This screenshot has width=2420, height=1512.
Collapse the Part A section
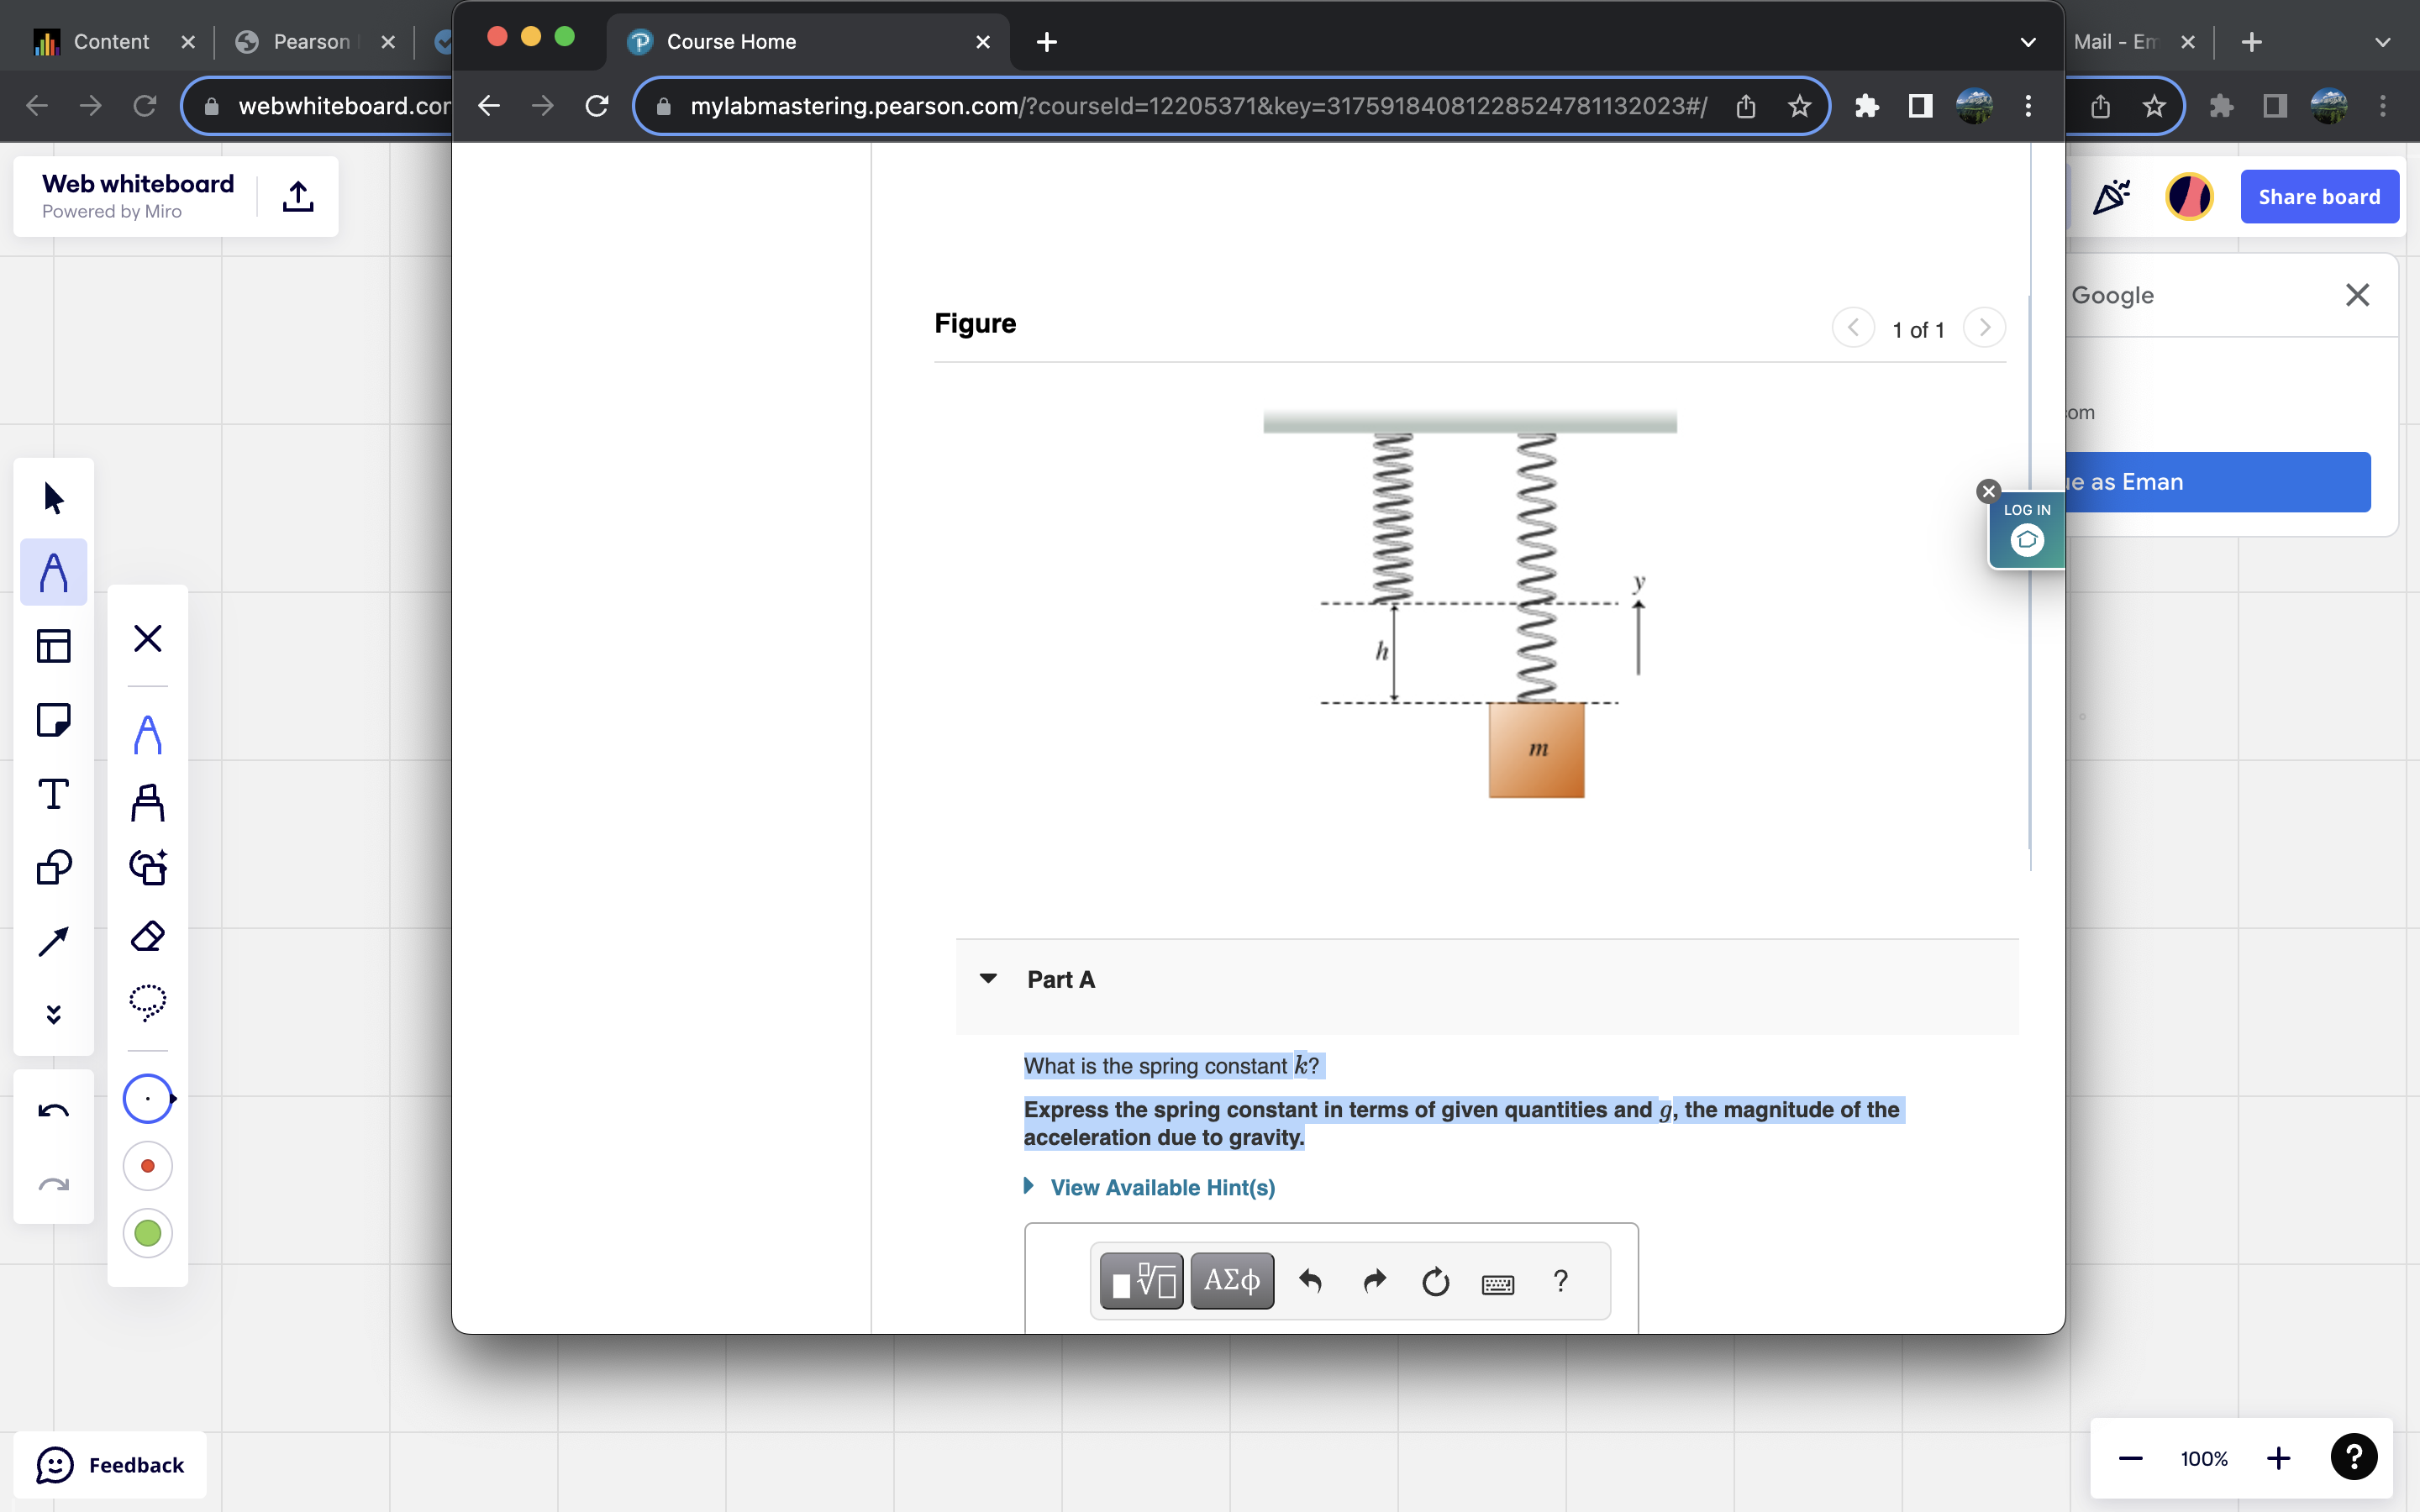[x=988, y=979]
